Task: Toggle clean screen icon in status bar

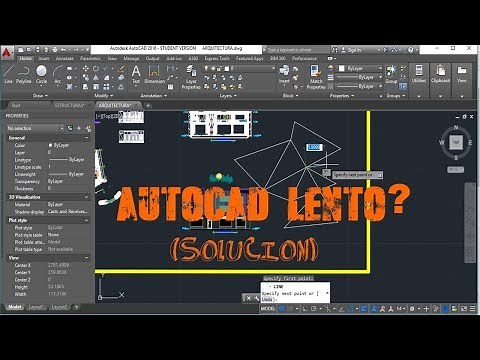Action: (464, 309)
